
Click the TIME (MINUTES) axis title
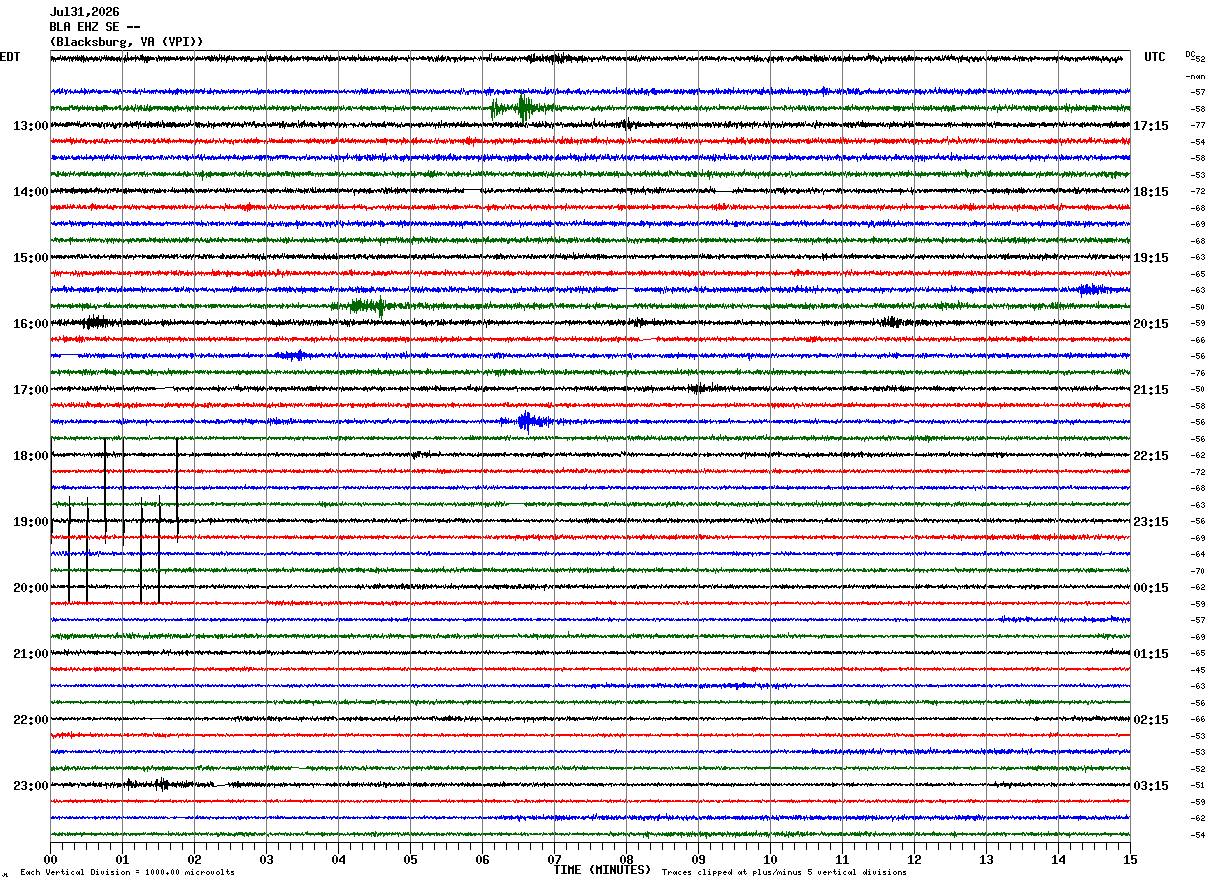[x=602, y=870]
